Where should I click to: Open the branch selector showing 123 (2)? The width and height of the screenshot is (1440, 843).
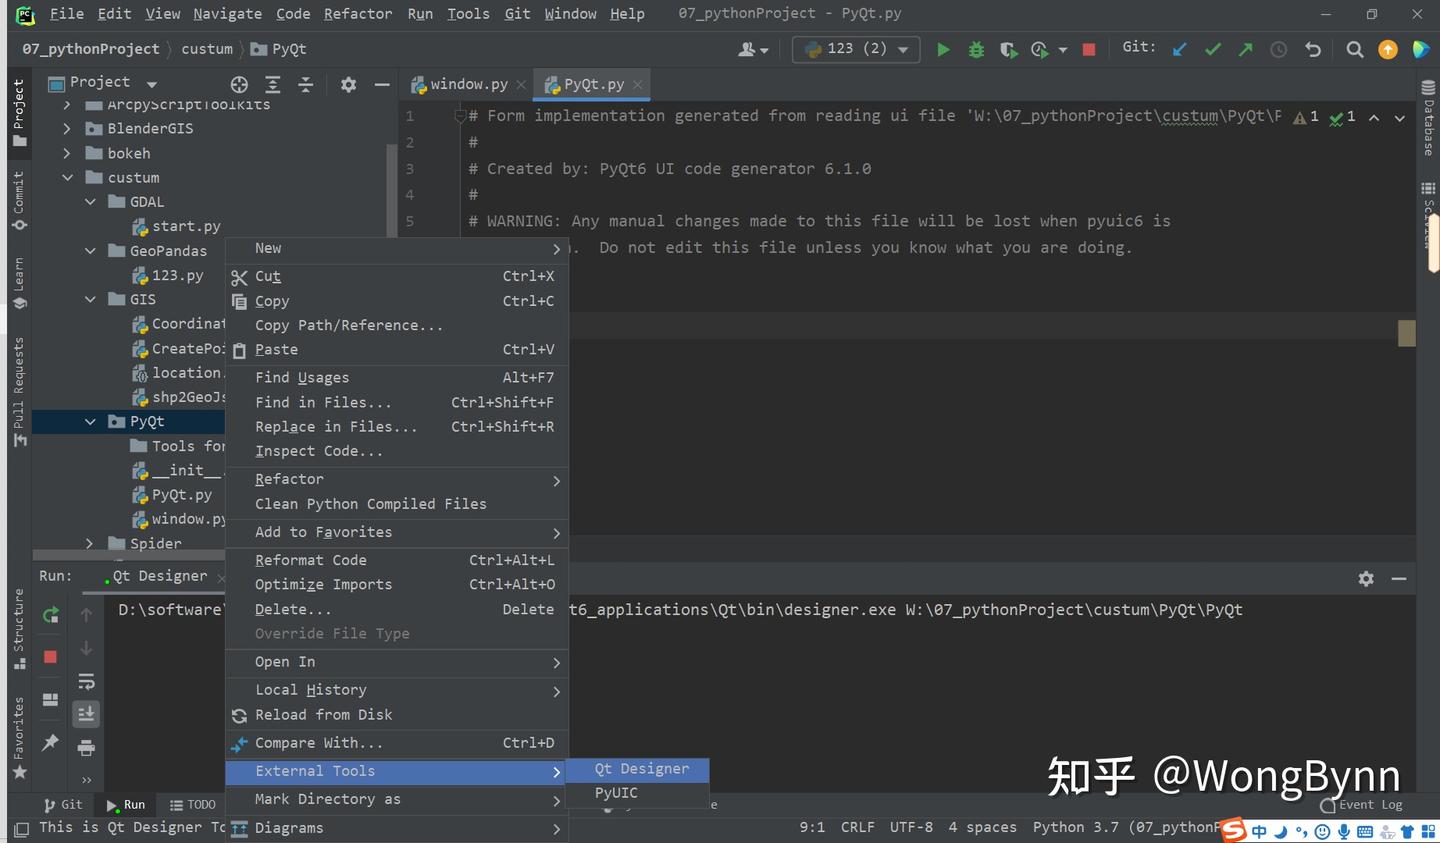point(856,48)
